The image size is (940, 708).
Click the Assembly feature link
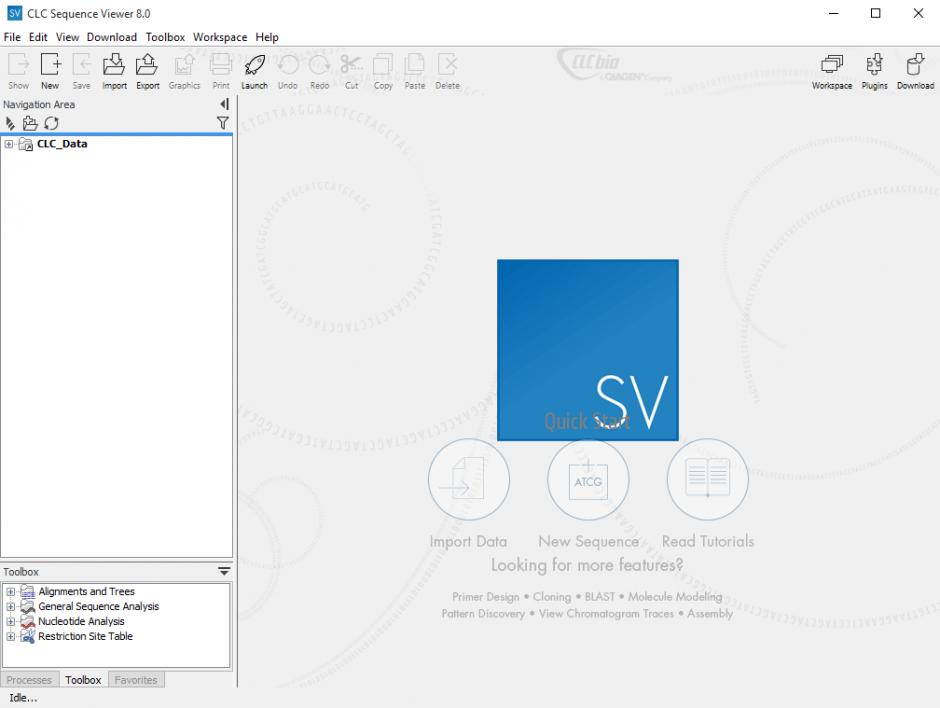click(710, 614)
